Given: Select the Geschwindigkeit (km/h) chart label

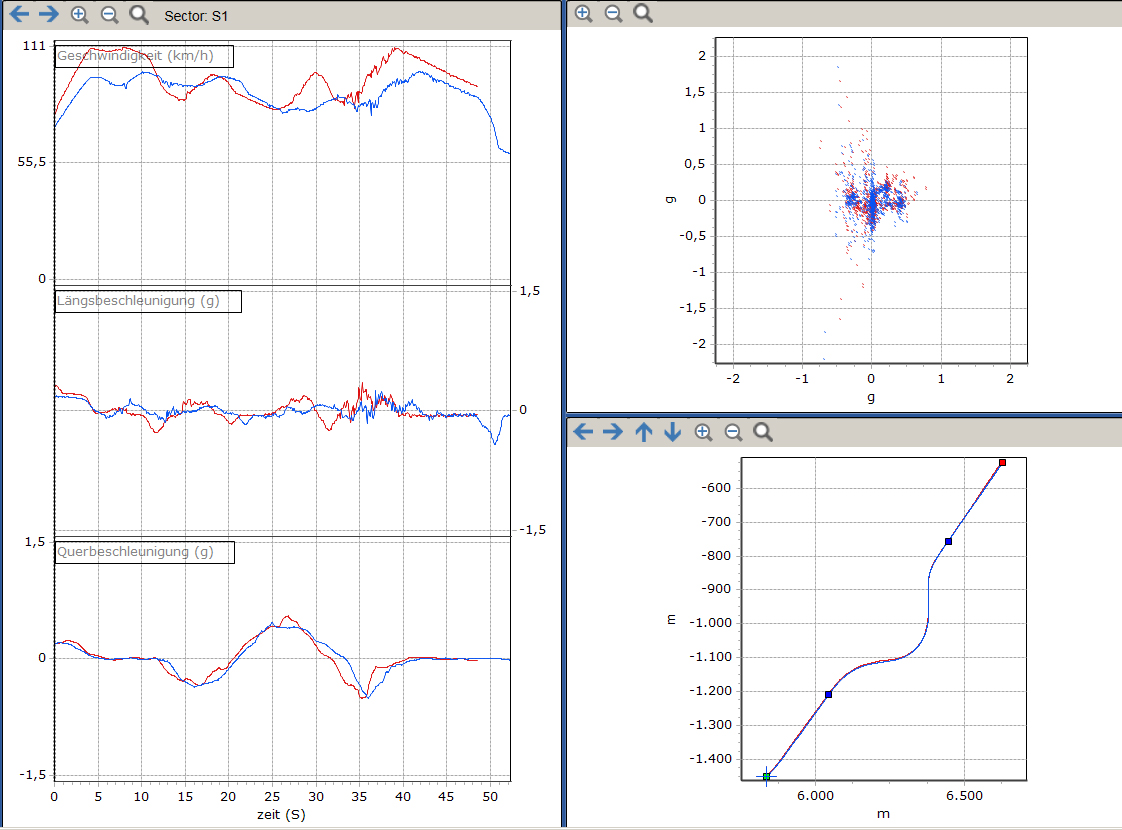Looking at the screenshot, I should pos(144,56).
